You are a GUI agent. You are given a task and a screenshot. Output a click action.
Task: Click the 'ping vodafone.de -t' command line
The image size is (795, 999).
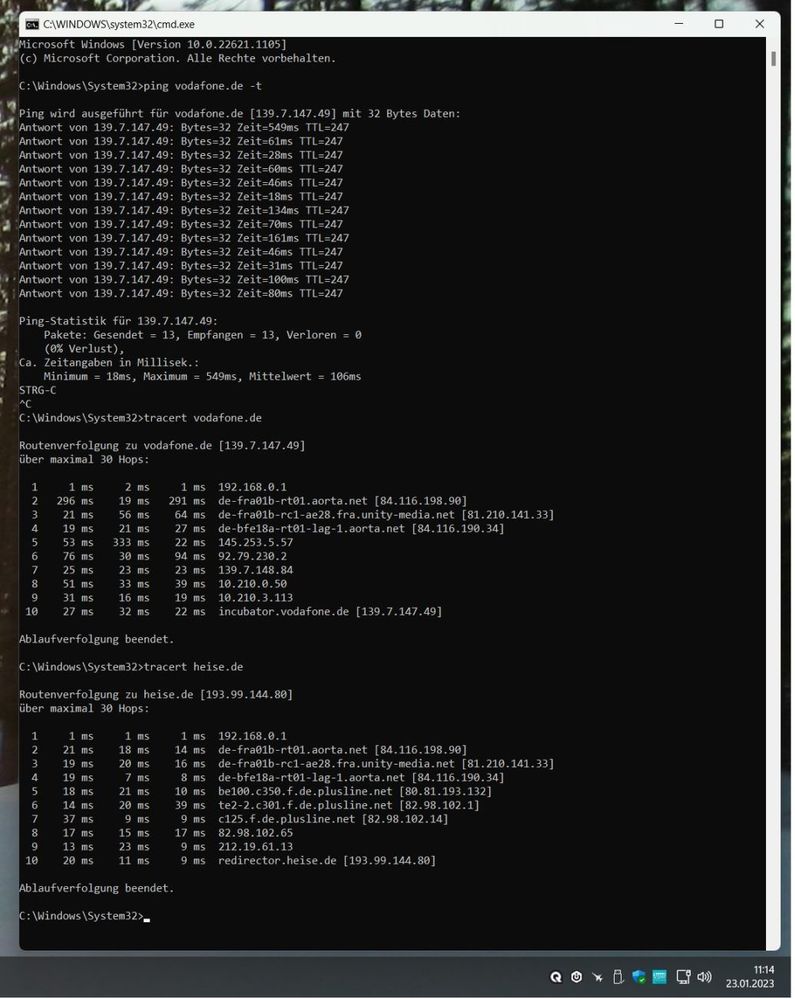click(x=140, y=86)
